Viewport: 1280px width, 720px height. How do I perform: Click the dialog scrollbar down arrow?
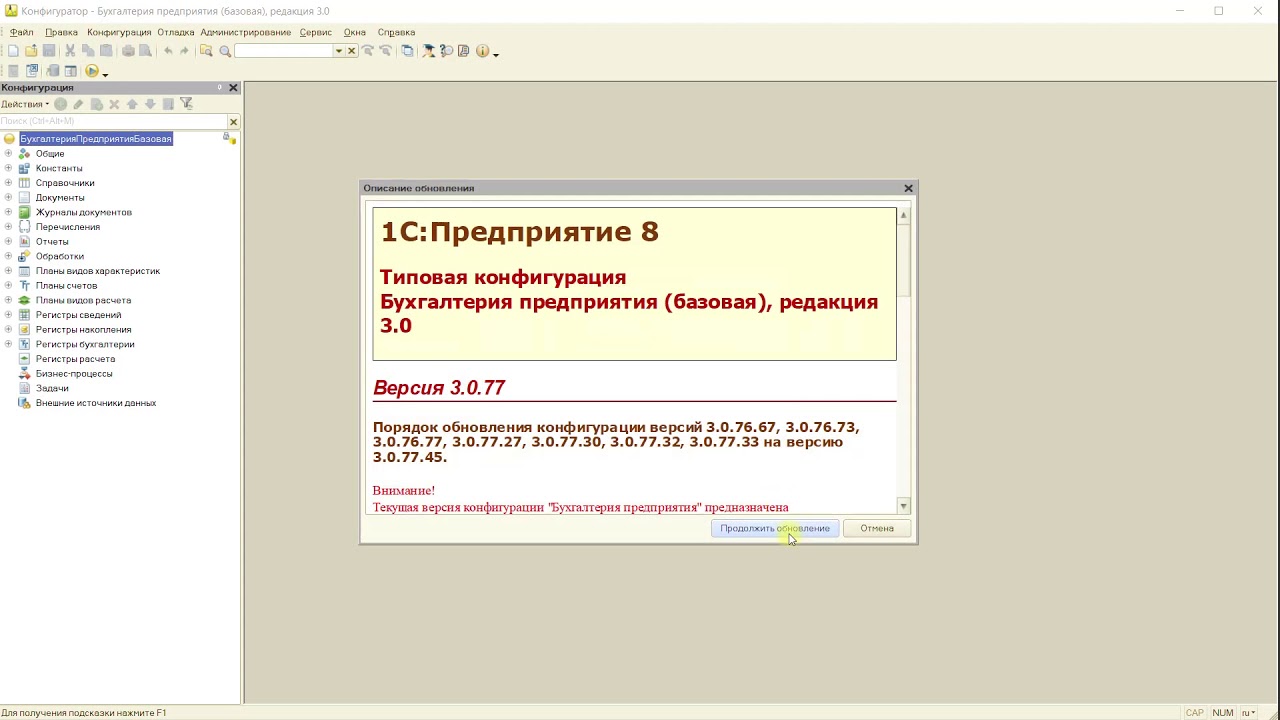(x=903, y=506)
